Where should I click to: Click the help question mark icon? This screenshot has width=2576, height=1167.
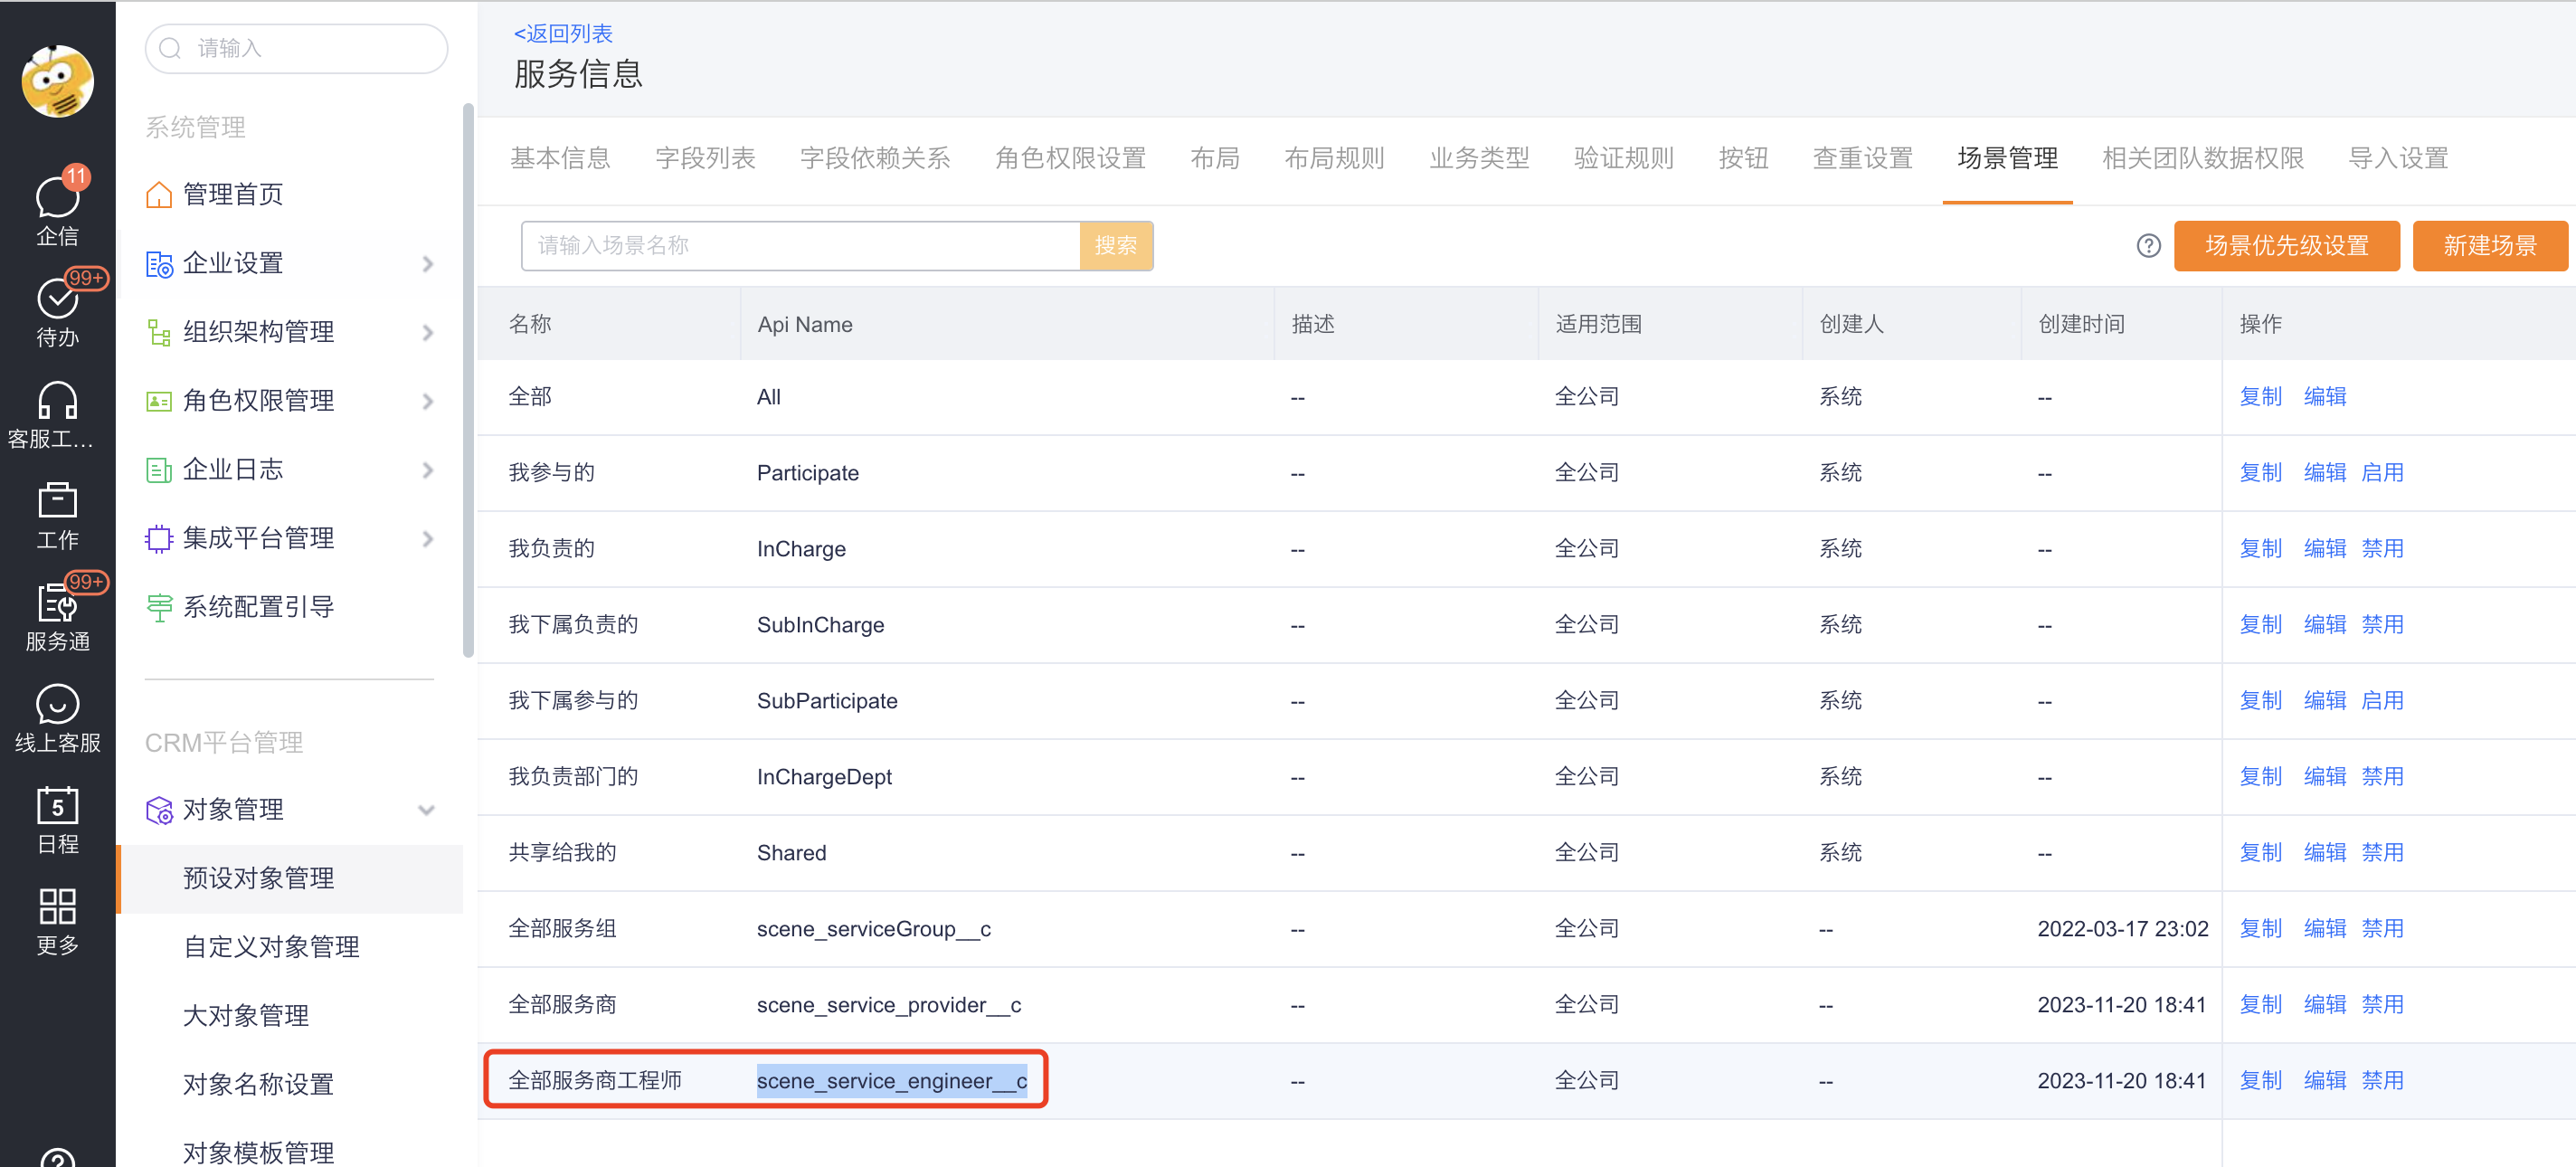2148,246
